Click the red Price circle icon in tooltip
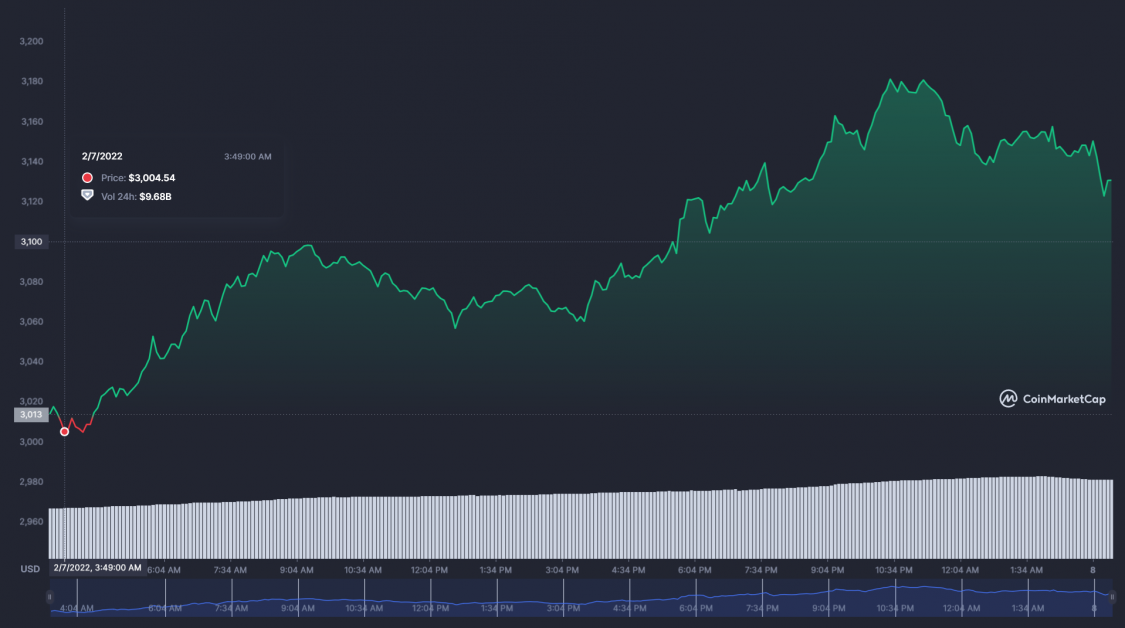Screen dimensions: 1125x628 87,177
